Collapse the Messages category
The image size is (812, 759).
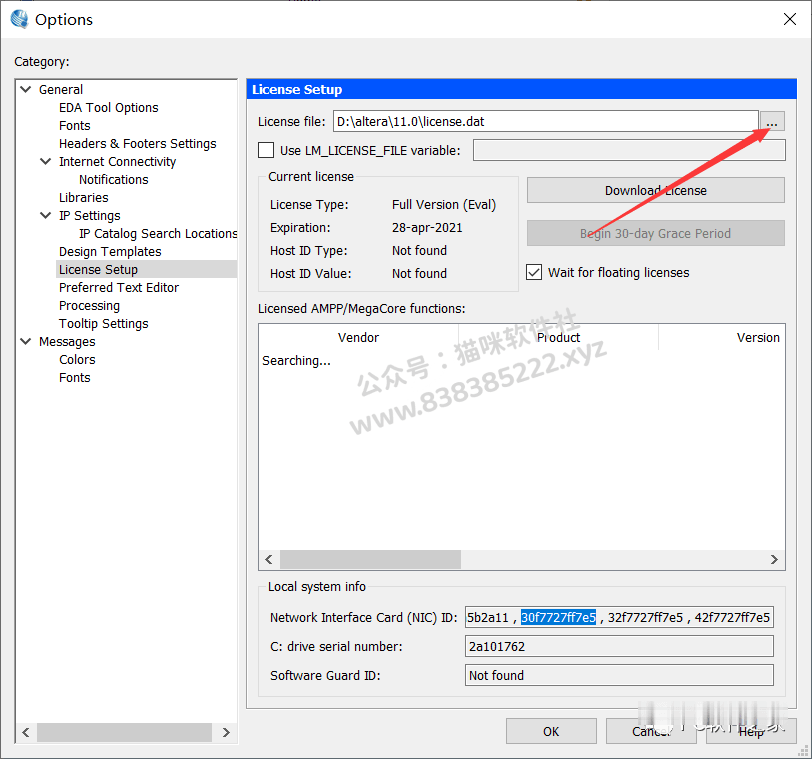pos(25,342)
